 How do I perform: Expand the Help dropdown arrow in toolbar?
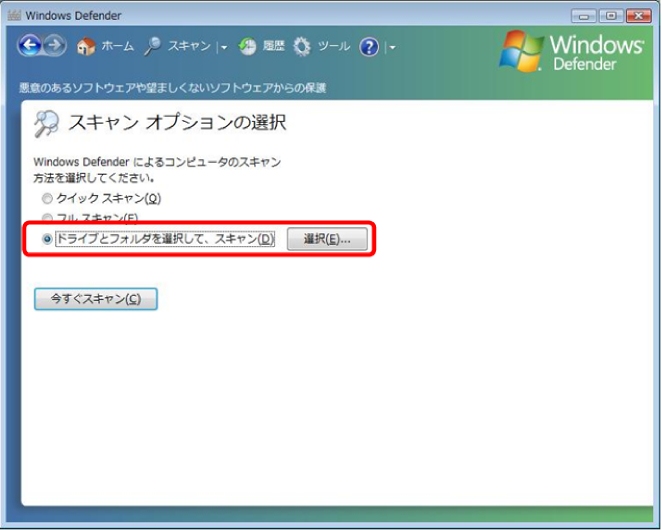(392, 48)
